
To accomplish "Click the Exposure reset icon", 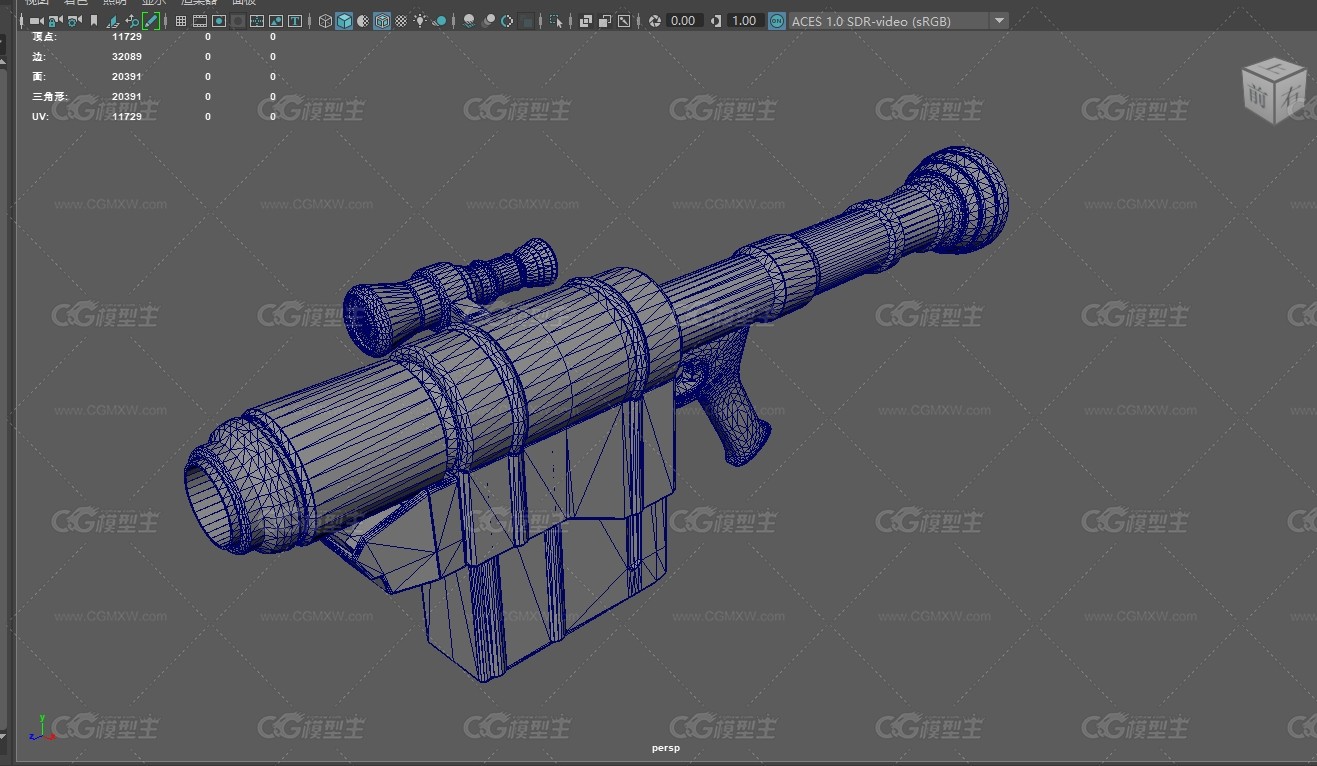I will (x=655, y=21).
